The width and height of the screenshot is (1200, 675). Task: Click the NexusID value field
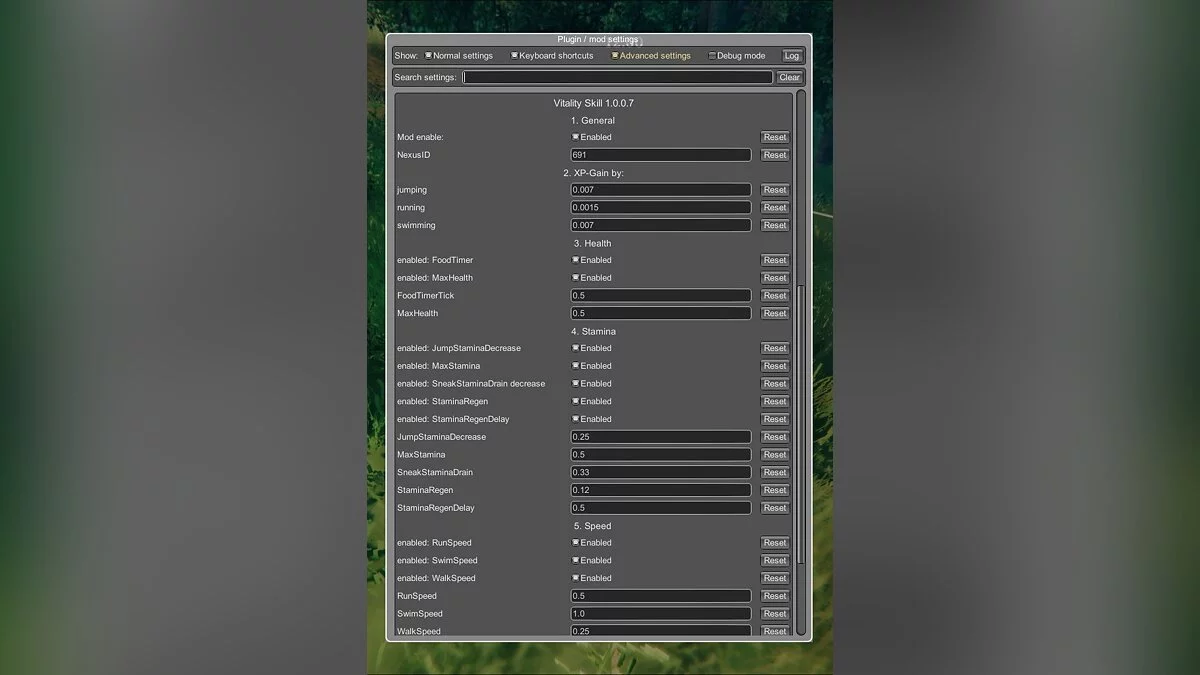point(660,155)
